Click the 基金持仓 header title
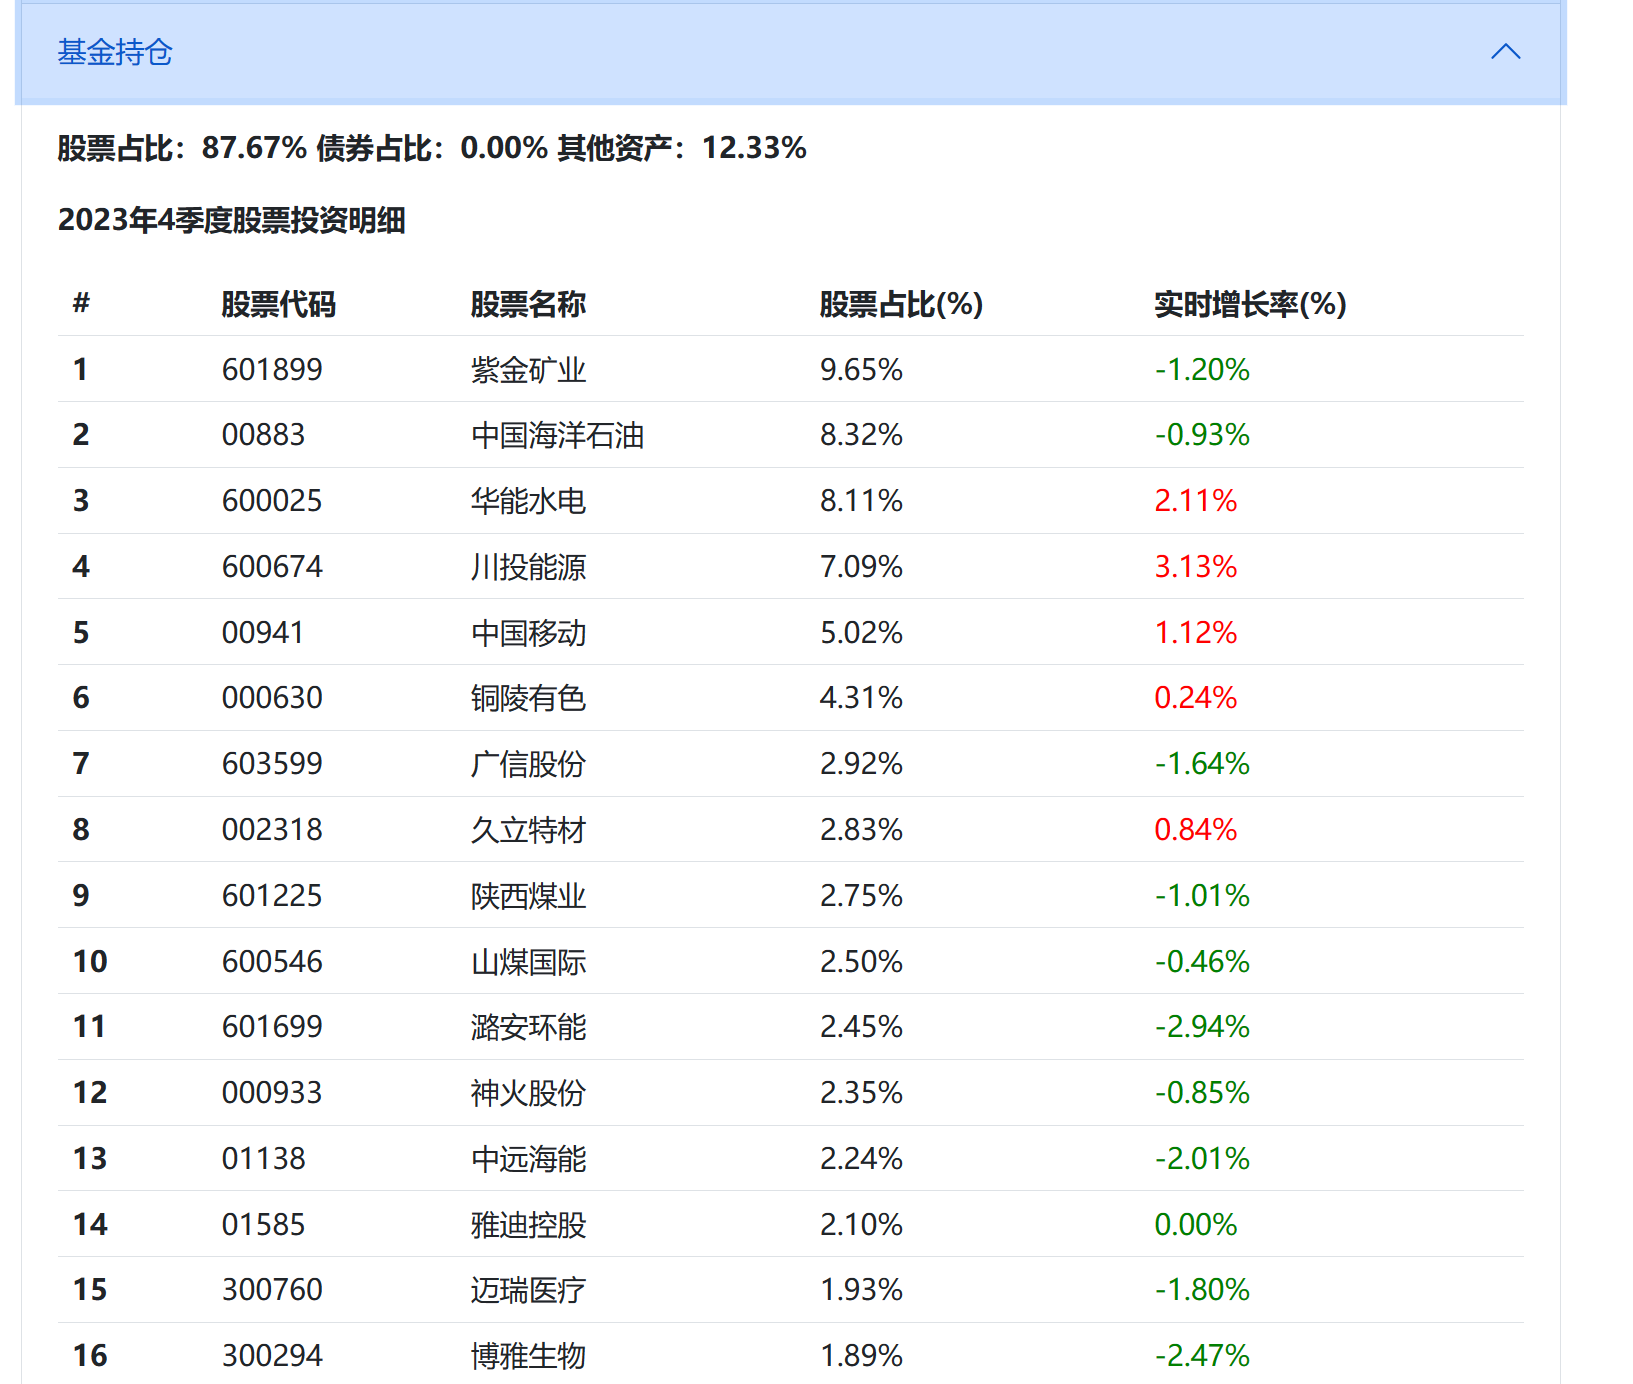 (115, 52)
